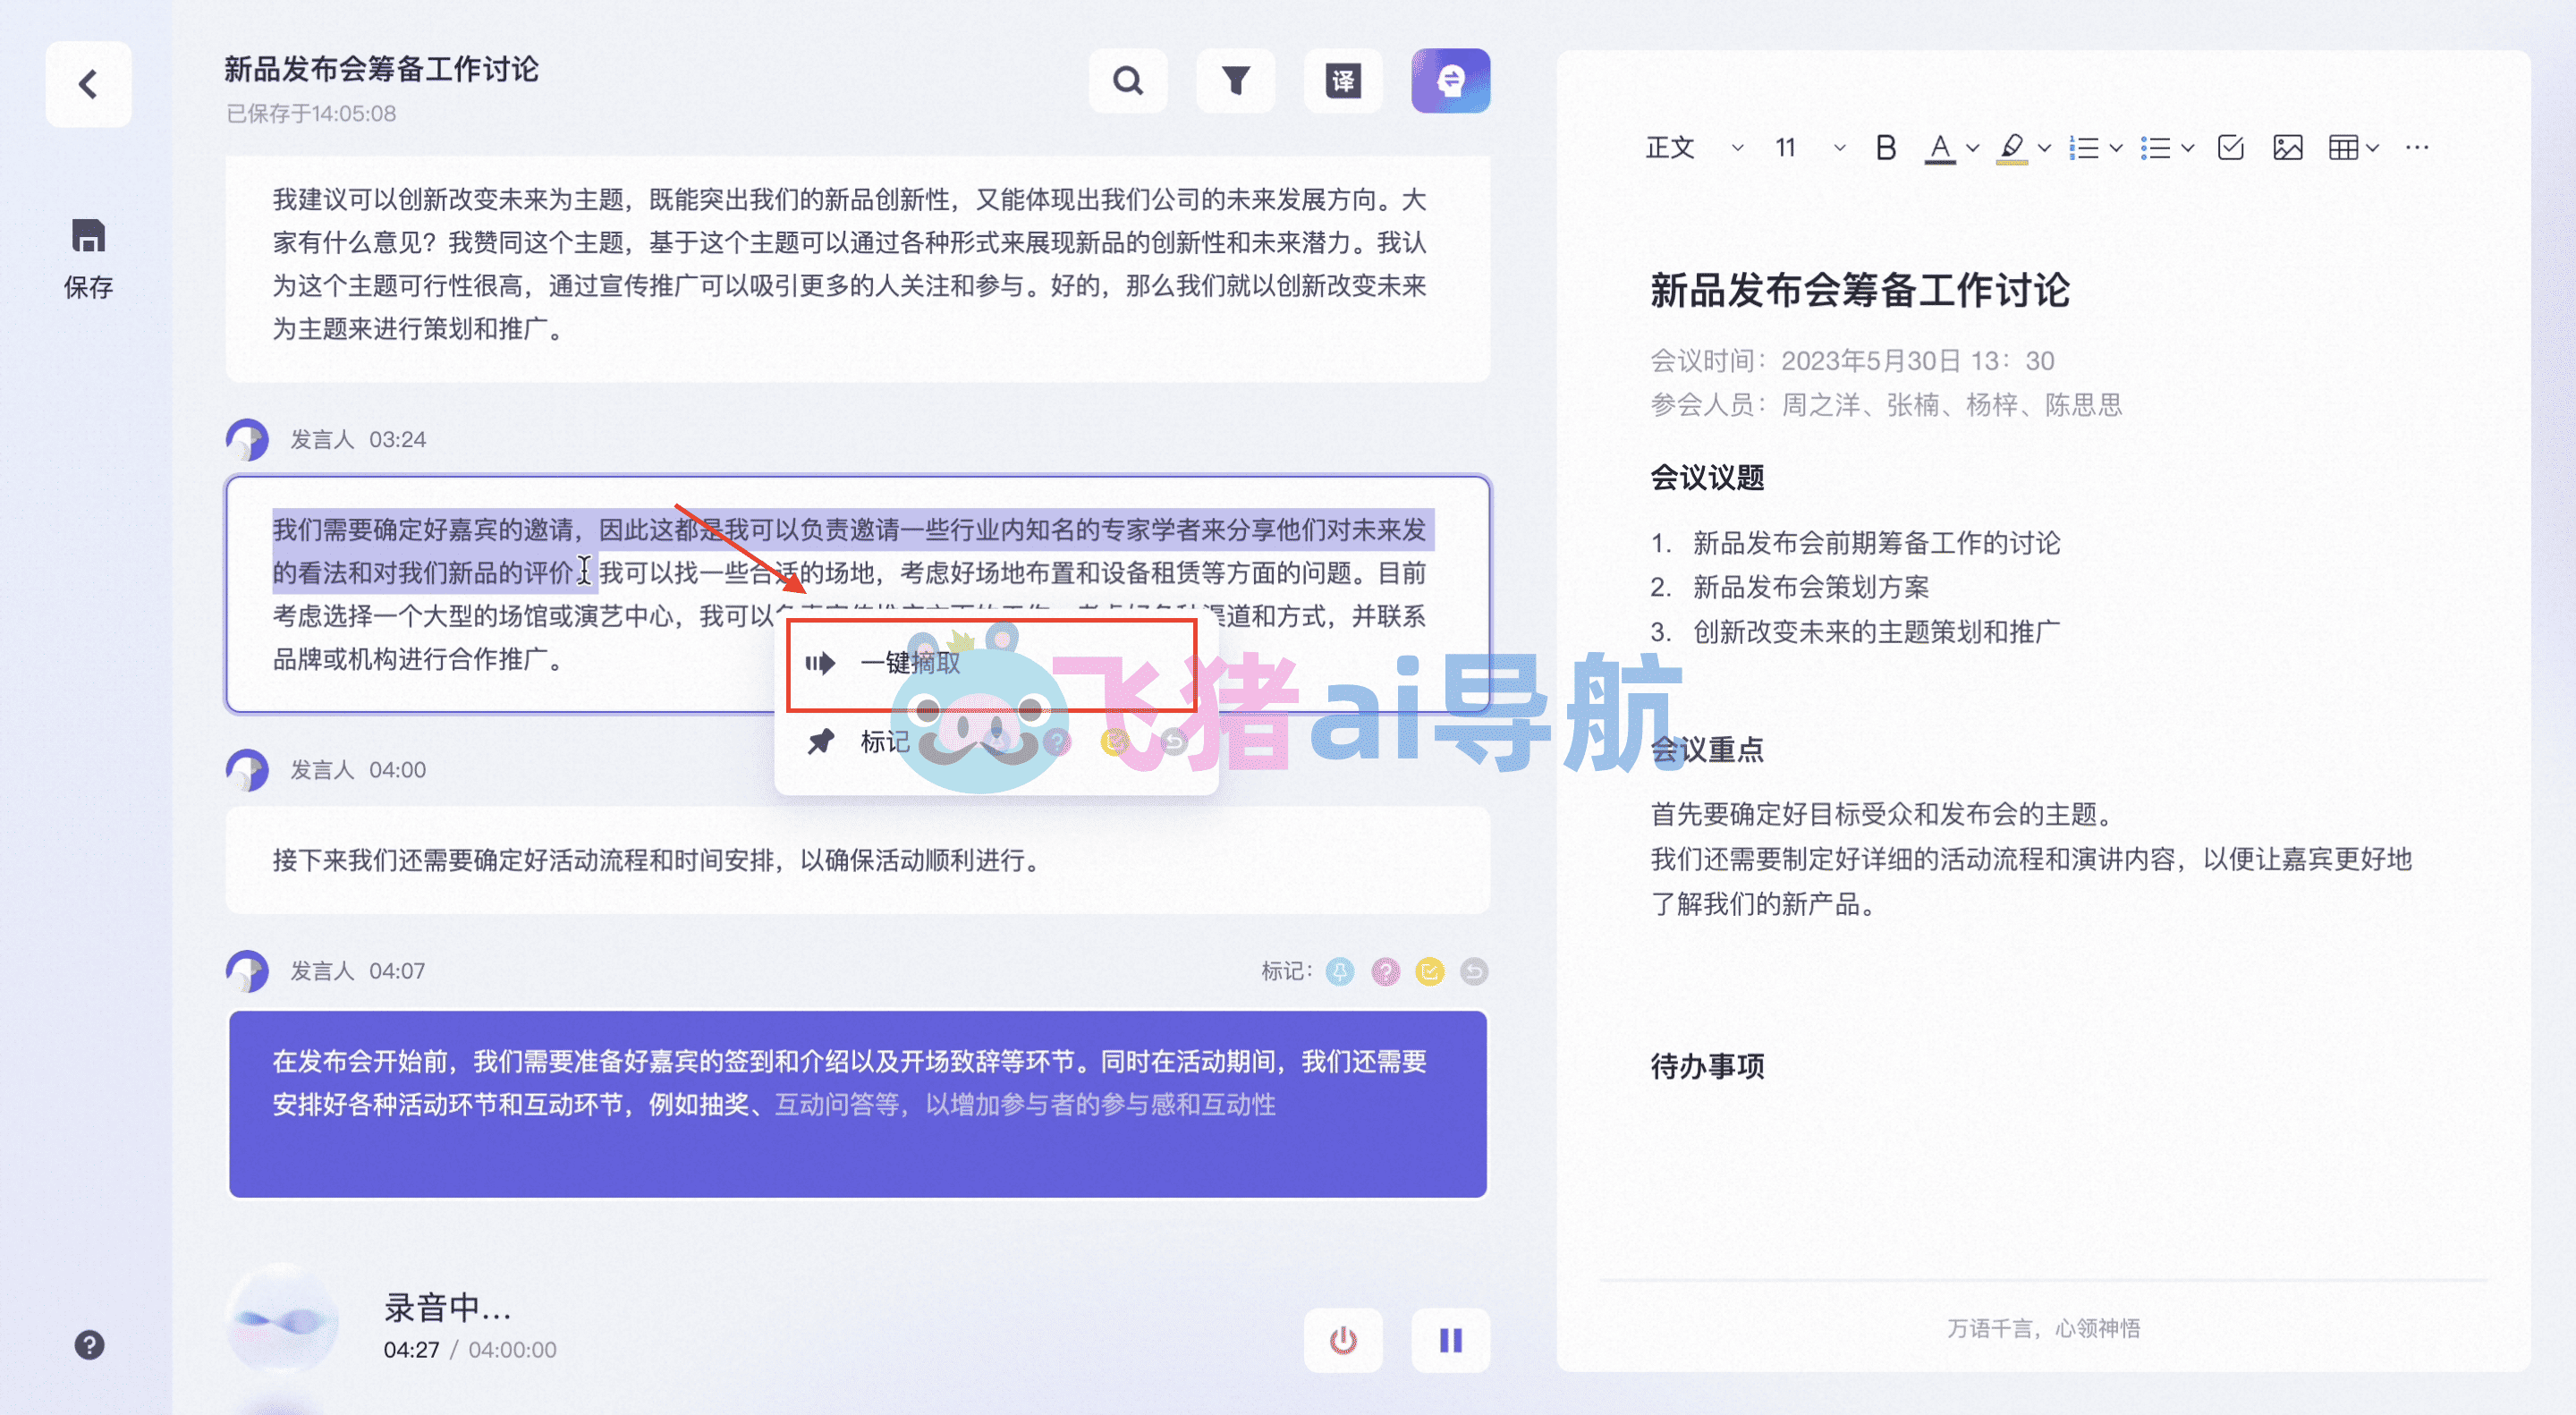Image resolution: width=2576 pixels, height=1415 pixels.
Task: Click the 会议议题 heading in notes
Action: 1707,478
